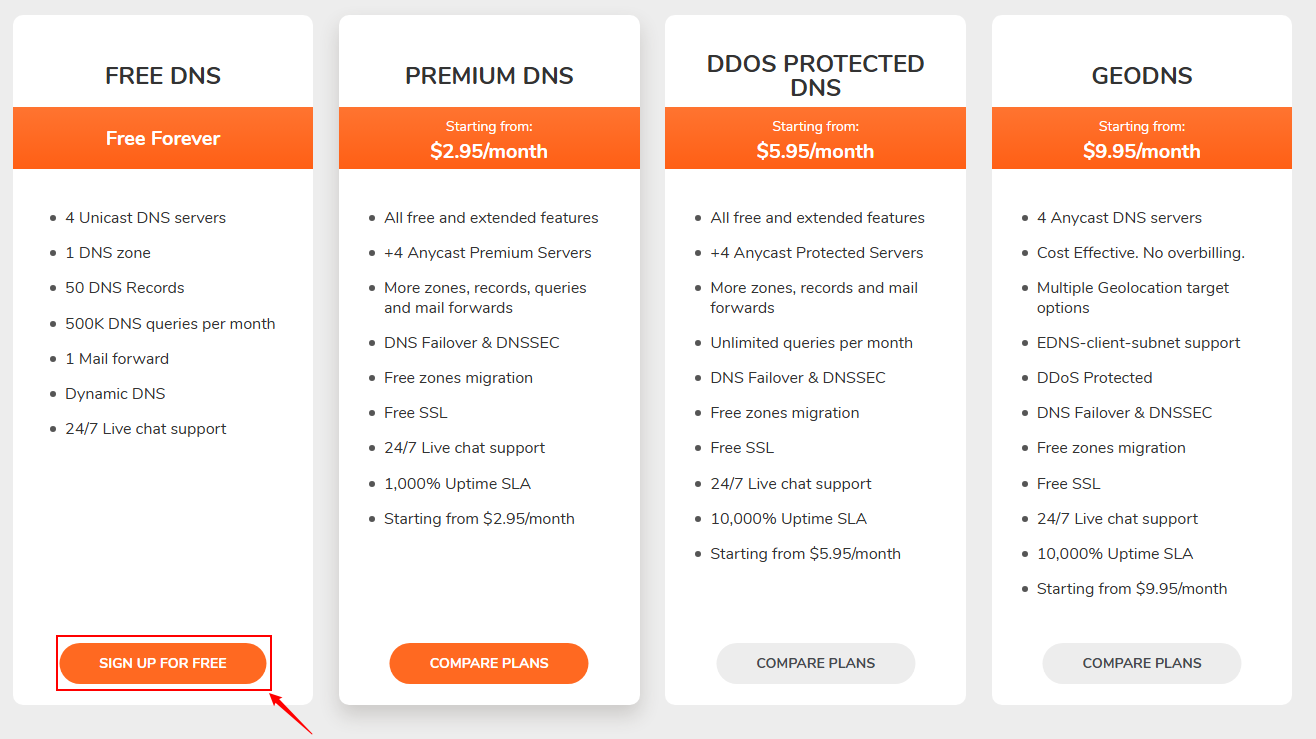Click the $9.95/month price banner

pyautogui.click(x=1141, y=140)
